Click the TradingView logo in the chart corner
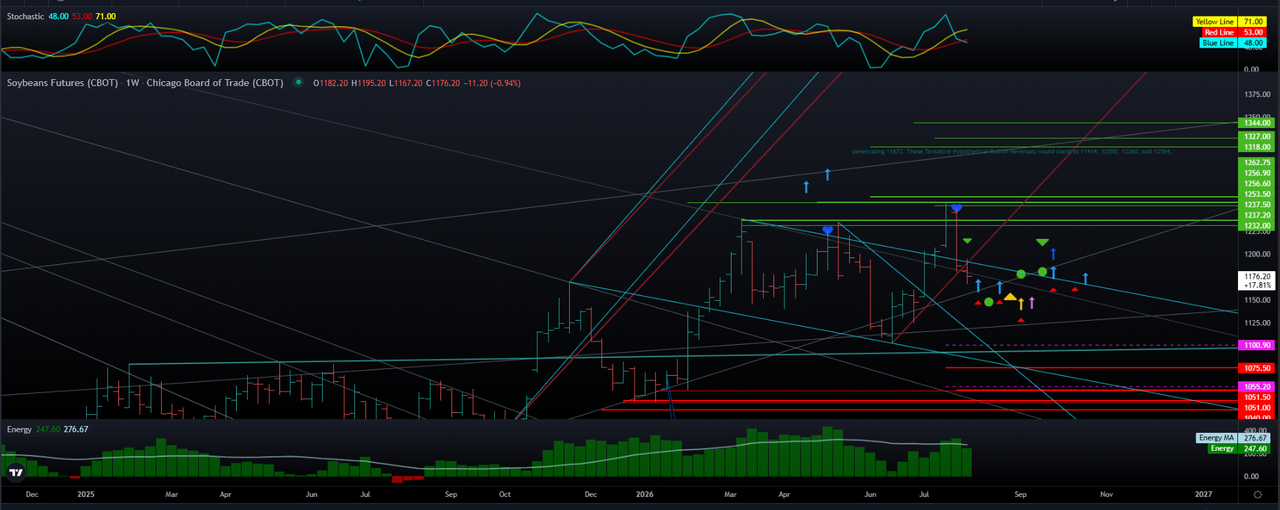The height and width of the screenshot is (510, 1280). (x=16, y=472)
